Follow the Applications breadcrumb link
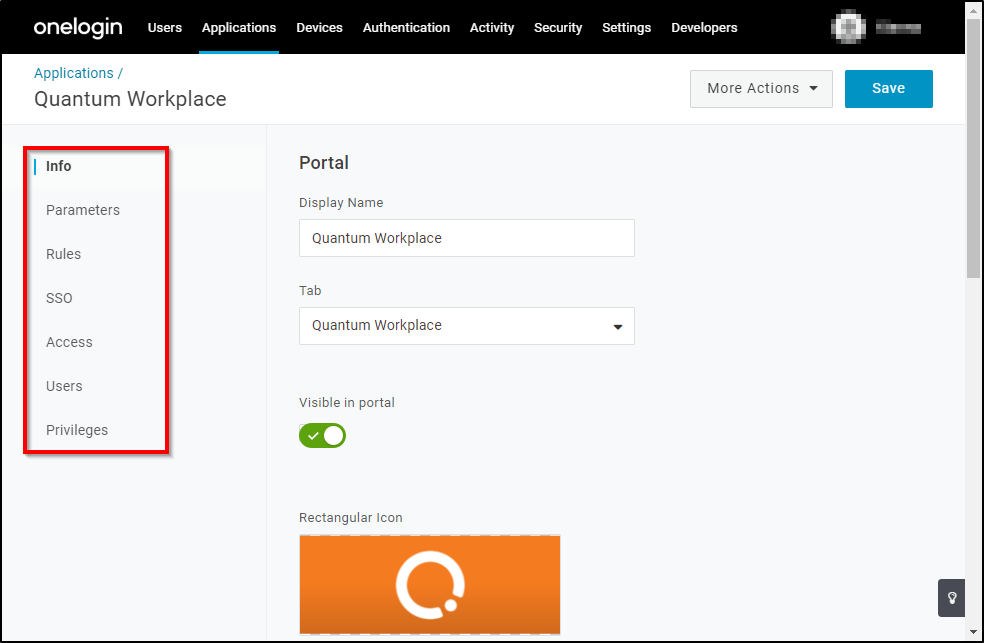Viewport: 984px width, 643px height. click(x=74, y=72)
